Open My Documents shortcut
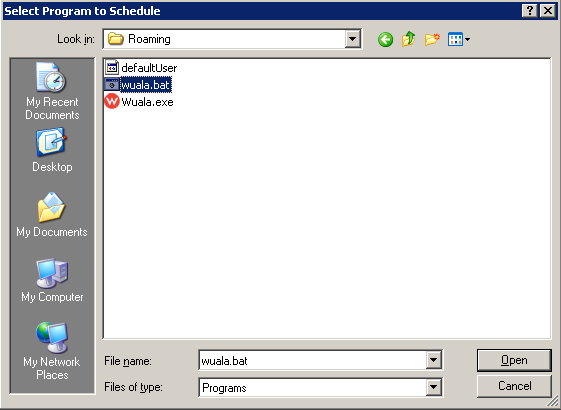The height and width of the screenshot is (410, 561). coord(52,215)
